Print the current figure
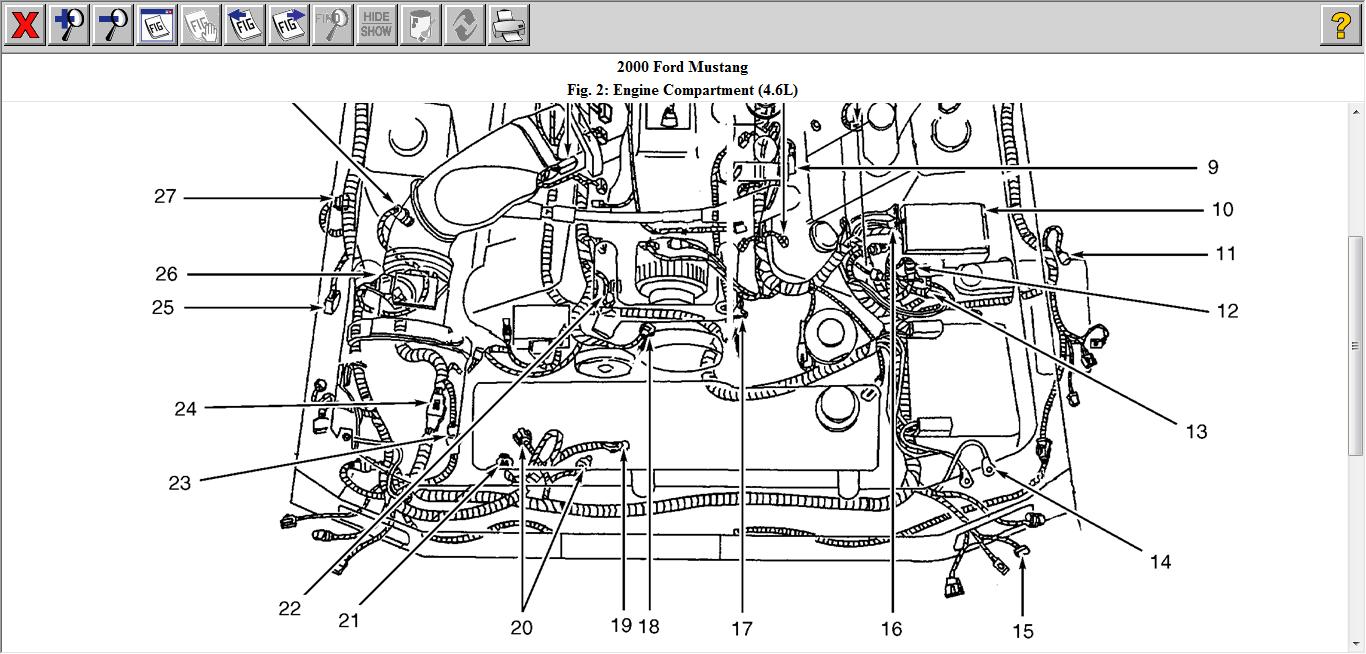The image size is (1366, 654). point(509,25)
